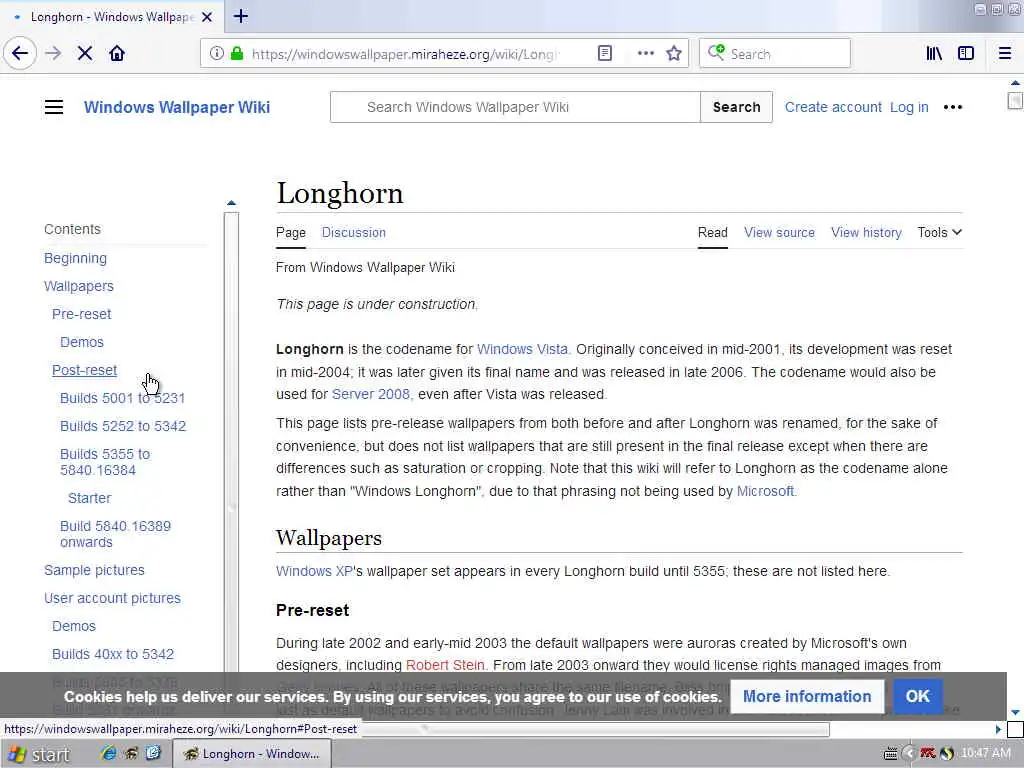Open the Windows Wallpaper Wiki home link
Viewport: 1024px width, 768px height.
click(177, 107)
